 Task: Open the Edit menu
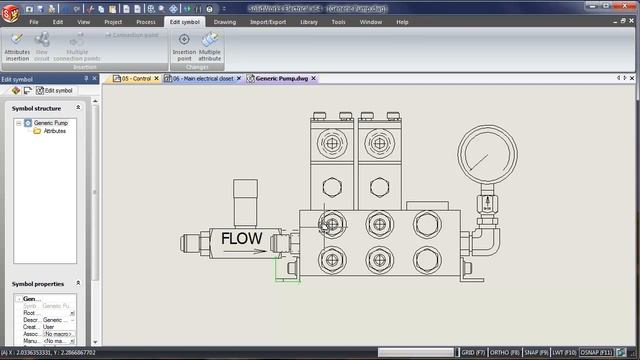pos(58,22)
